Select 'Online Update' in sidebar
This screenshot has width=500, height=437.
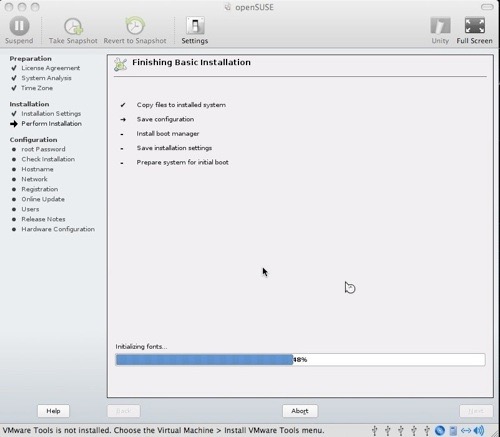point(43,199)
